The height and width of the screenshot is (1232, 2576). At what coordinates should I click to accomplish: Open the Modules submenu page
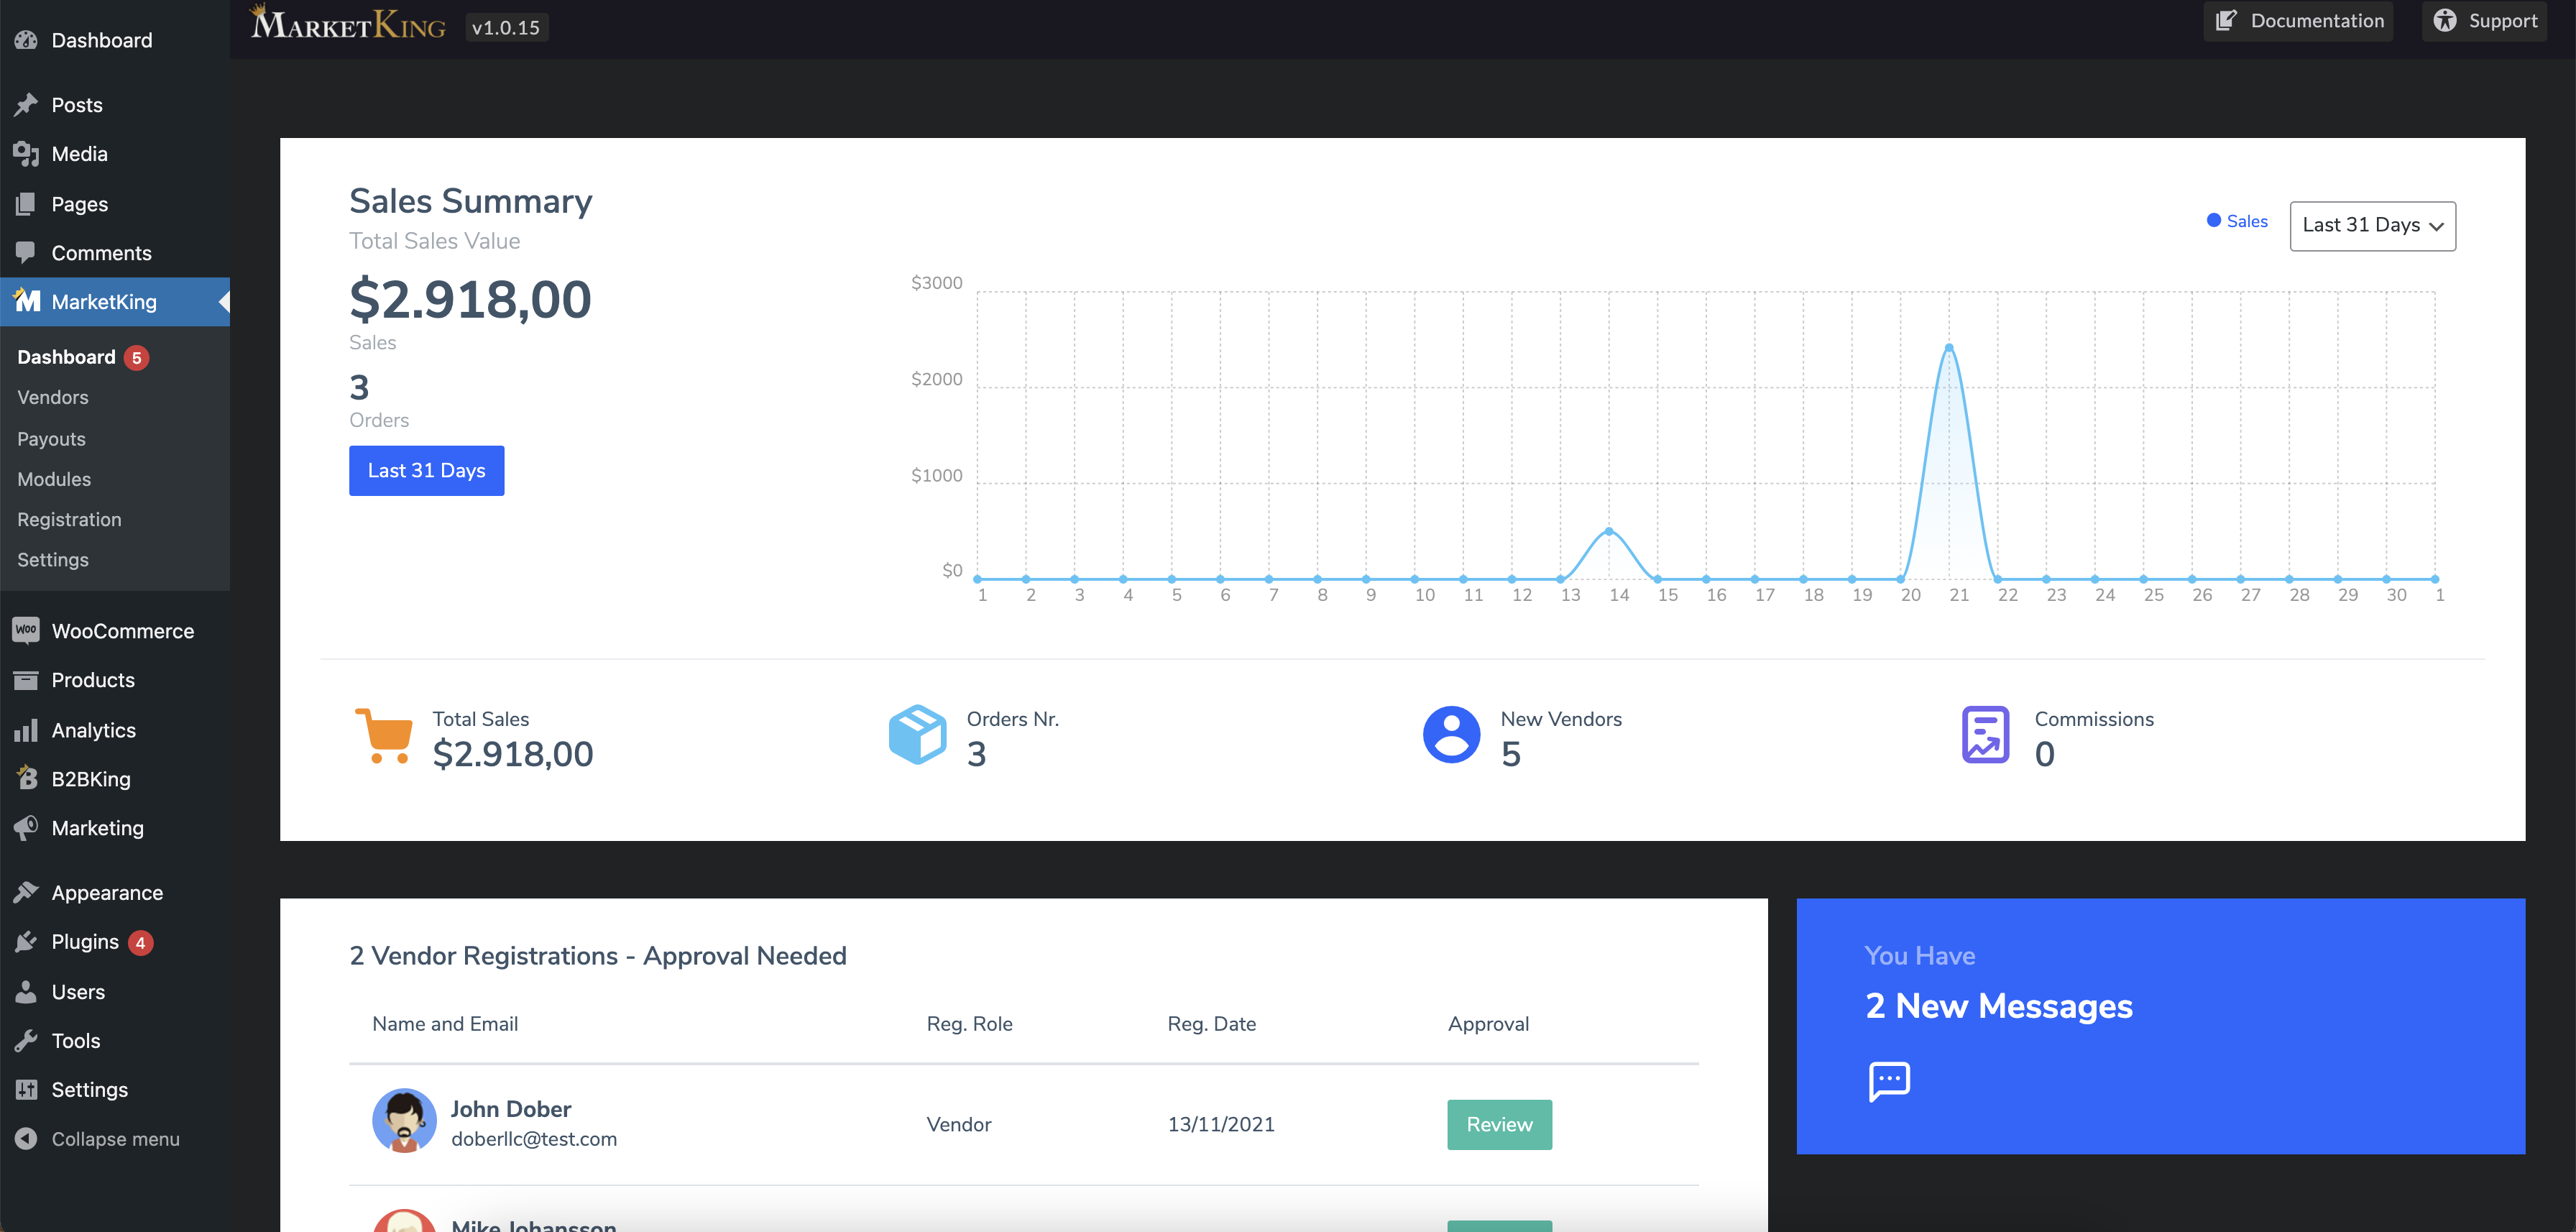coord(54,479)
